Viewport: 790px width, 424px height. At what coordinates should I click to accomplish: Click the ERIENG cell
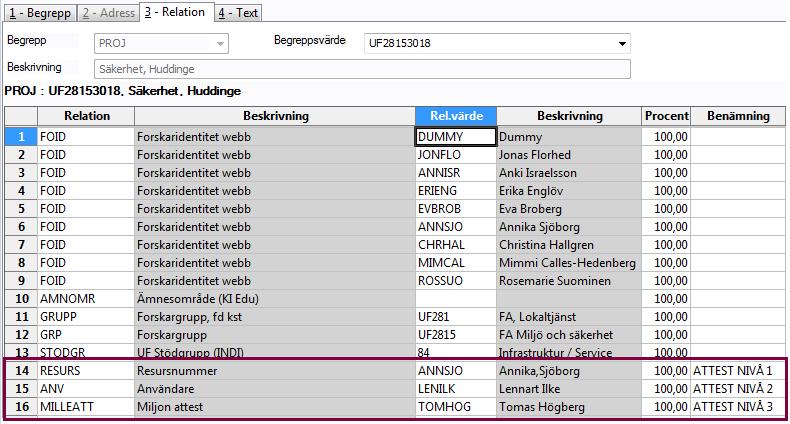point(455,191)
